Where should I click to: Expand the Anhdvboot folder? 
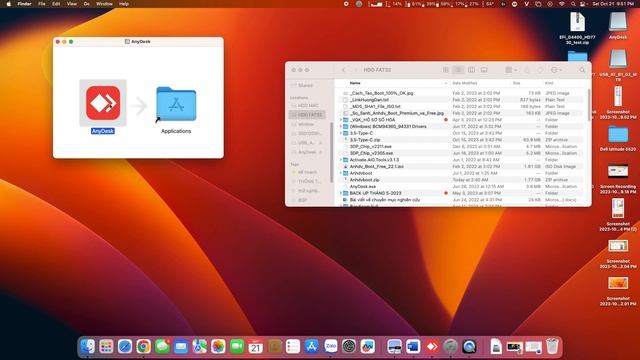coord(341,173)
